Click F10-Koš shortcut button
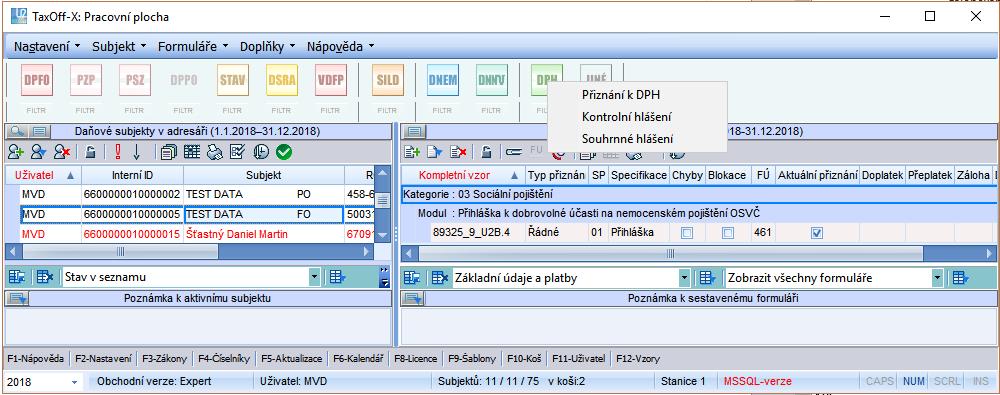 click(x=524, y=359)
